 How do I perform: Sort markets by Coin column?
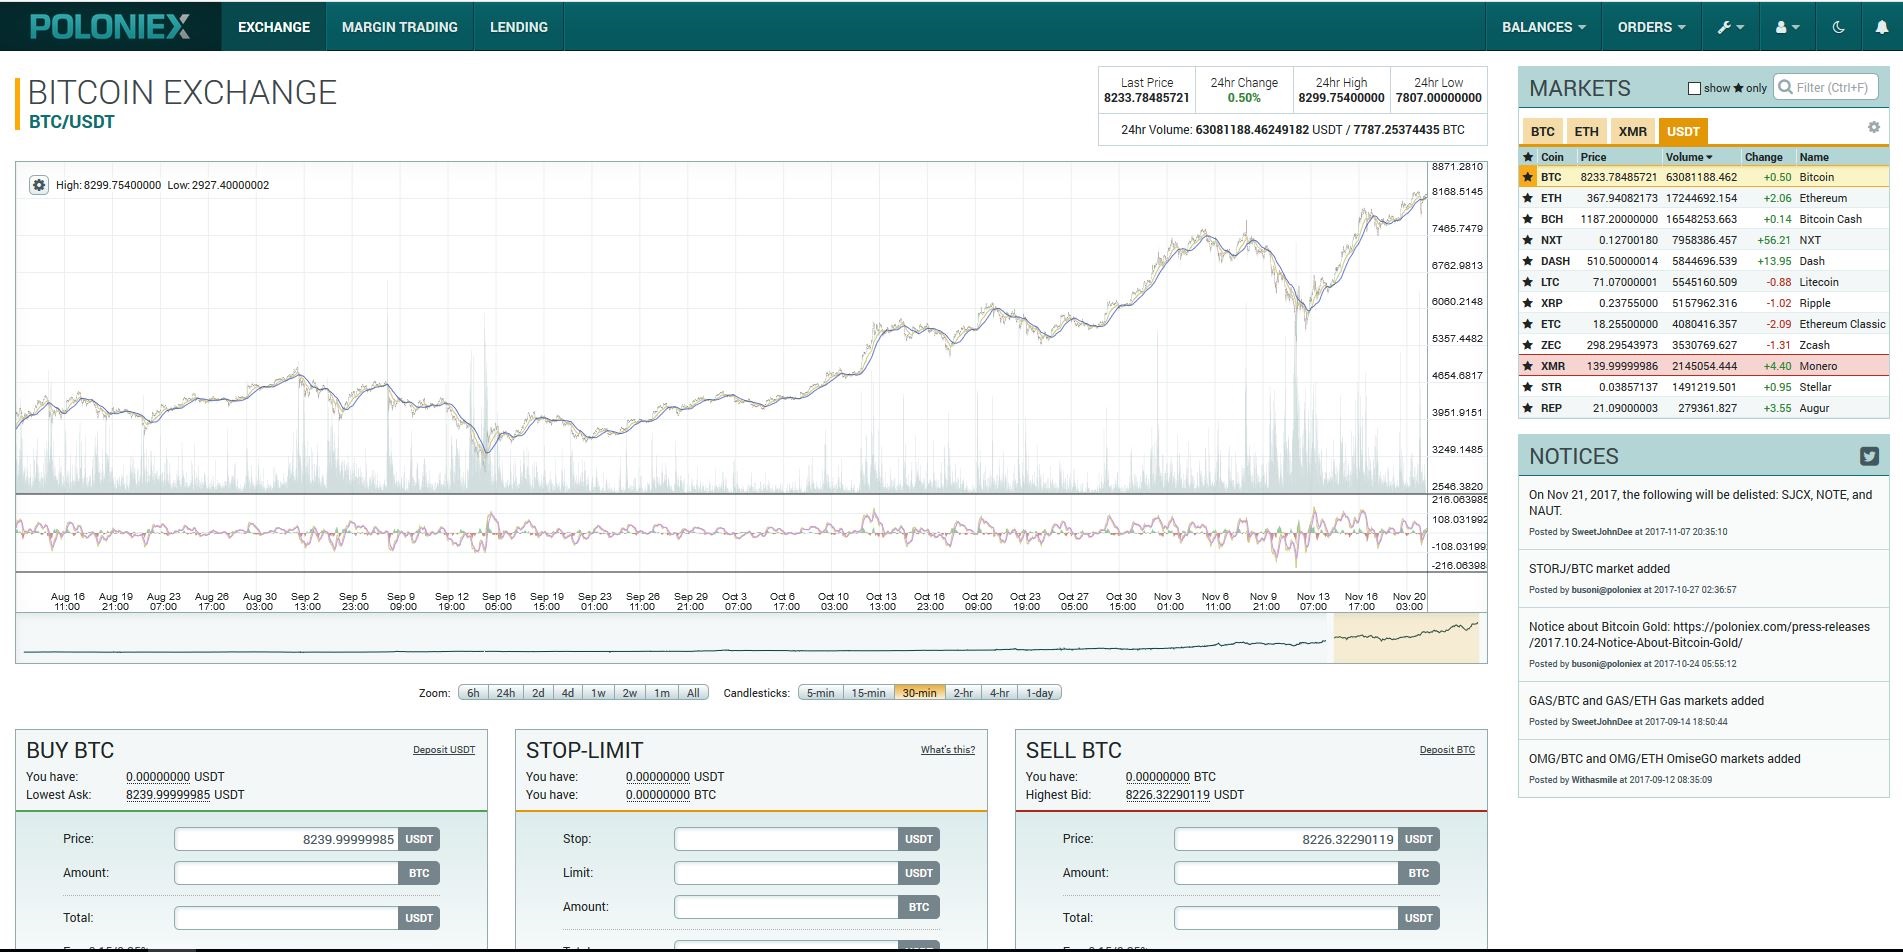[1552, 157]
